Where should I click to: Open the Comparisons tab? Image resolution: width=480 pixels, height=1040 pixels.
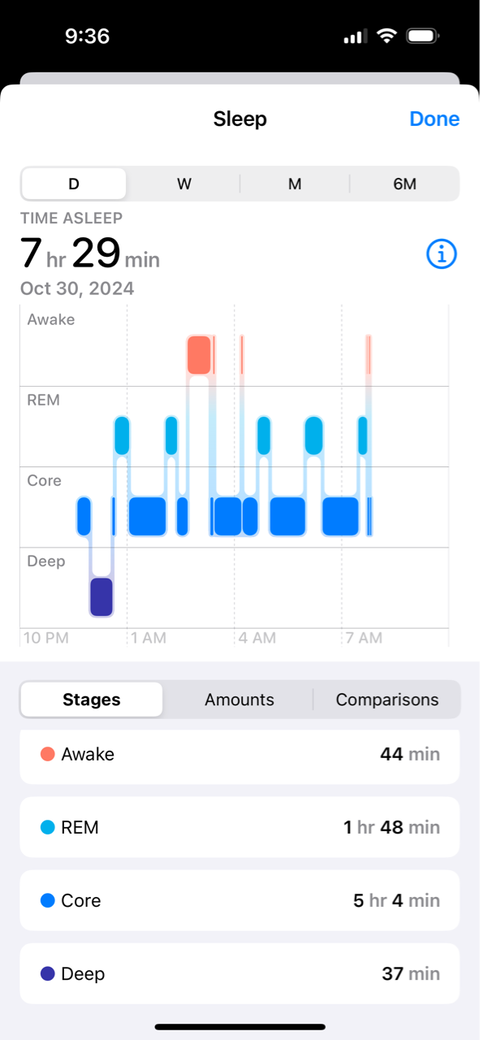(387, 699)
